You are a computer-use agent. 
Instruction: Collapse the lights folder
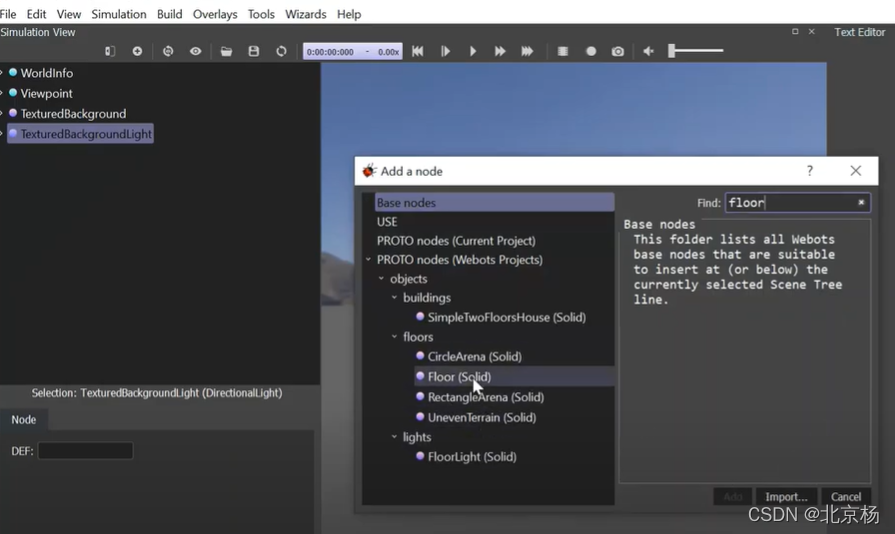(394, 436)
